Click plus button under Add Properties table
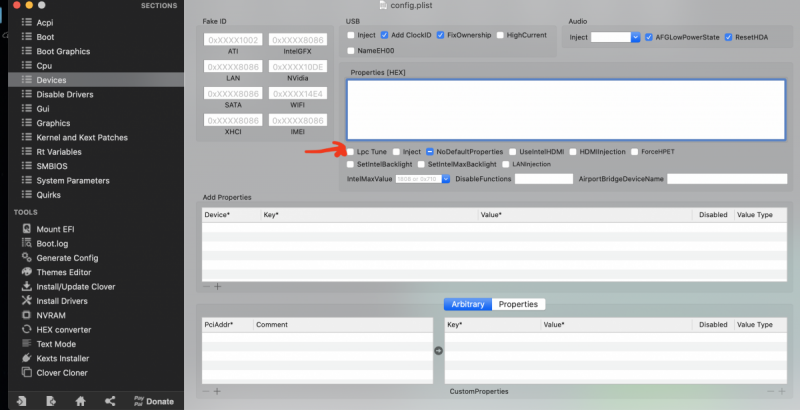Image resolution: width=800 pixels, height=410 pixels. coord(218,286)
